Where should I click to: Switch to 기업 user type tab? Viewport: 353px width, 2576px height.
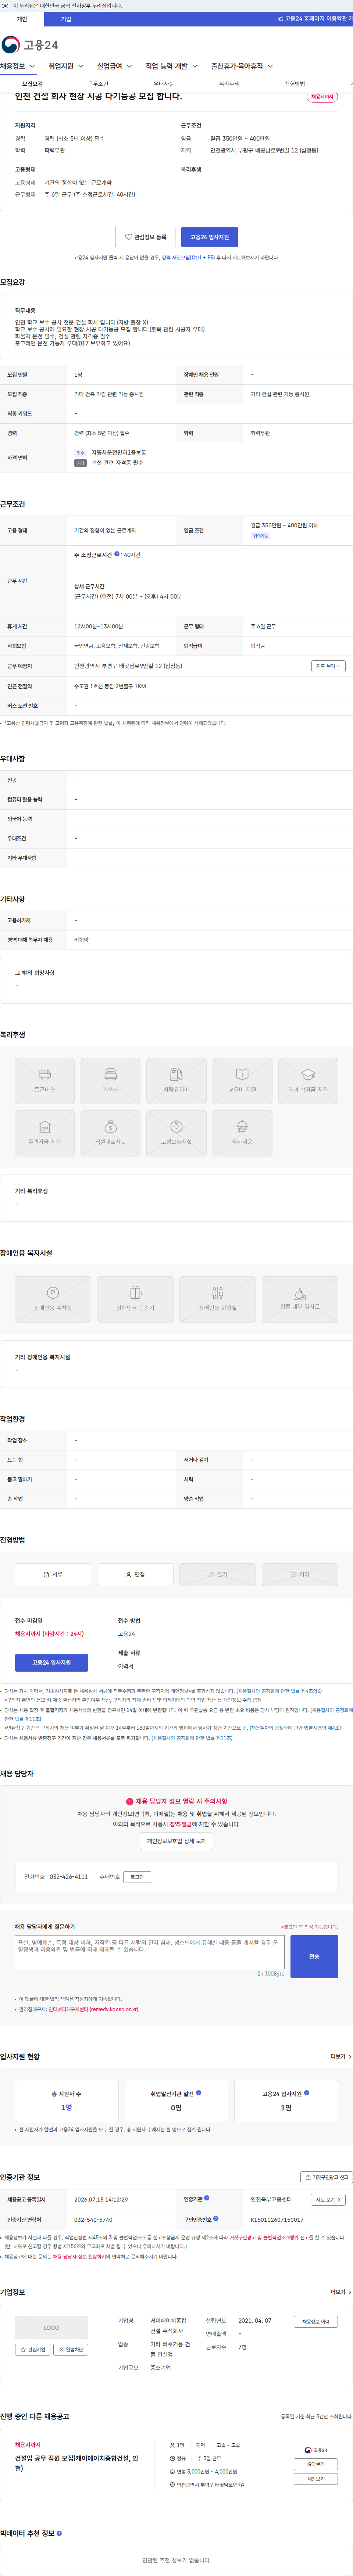66,19
